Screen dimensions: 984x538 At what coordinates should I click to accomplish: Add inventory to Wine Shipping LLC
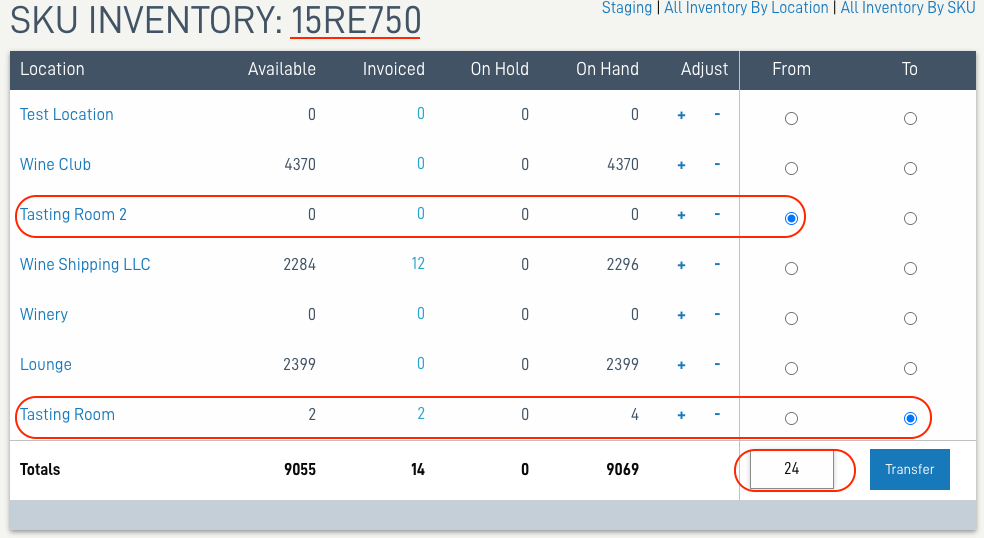click(681, 265)
